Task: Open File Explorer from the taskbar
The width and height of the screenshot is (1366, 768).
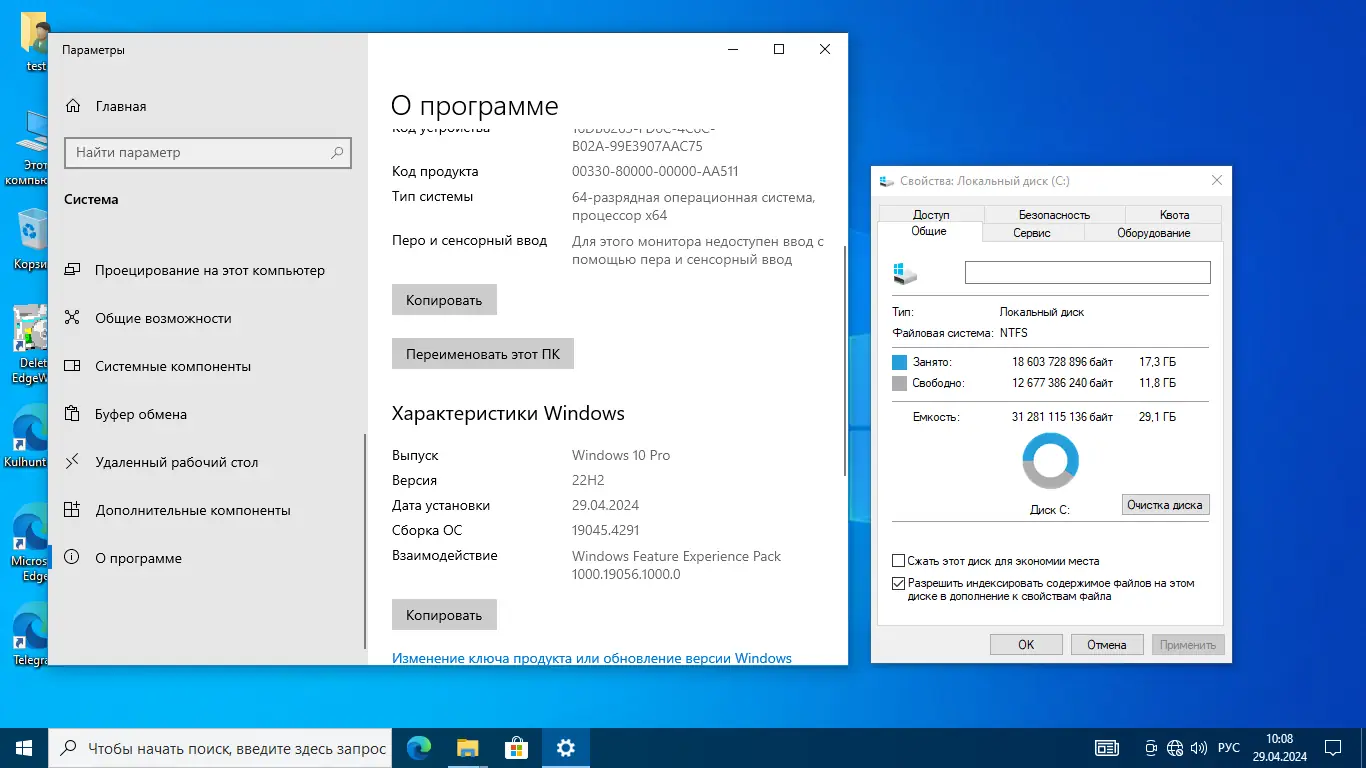Action: [x=467, y=747]
